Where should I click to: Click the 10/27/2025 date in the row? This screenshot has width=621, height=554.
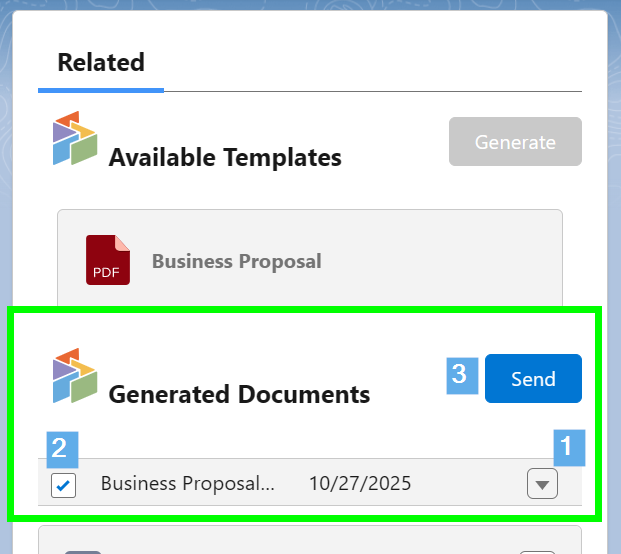pos(360,484)
